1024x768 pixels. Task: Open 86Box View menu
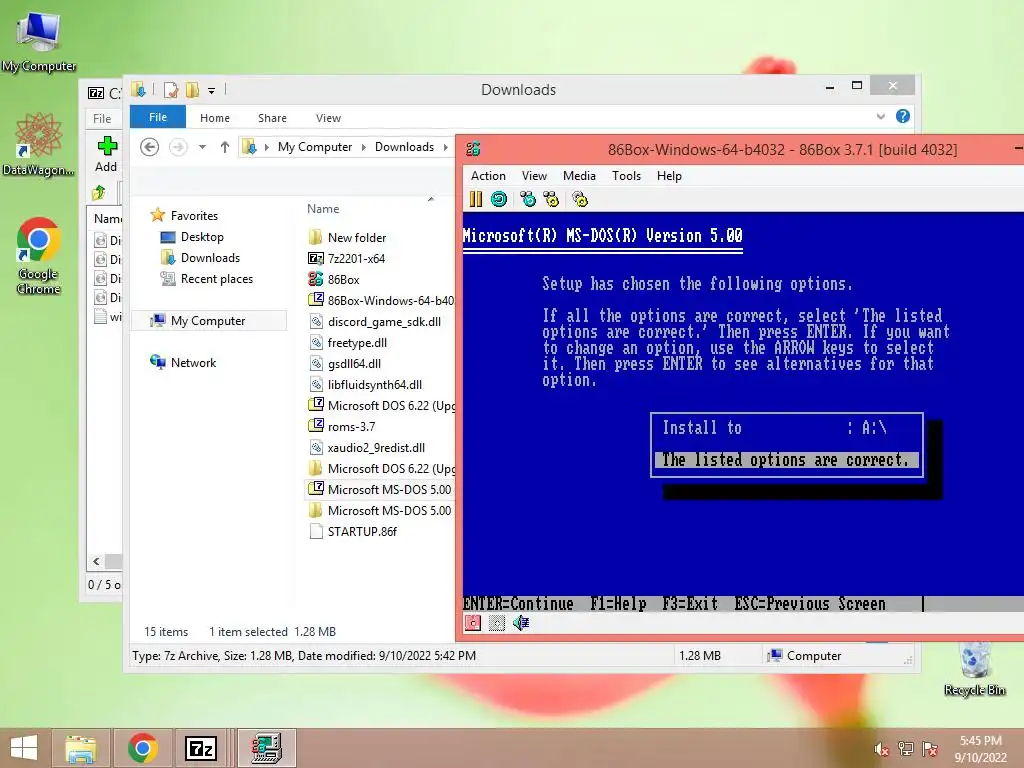point(534,176)
